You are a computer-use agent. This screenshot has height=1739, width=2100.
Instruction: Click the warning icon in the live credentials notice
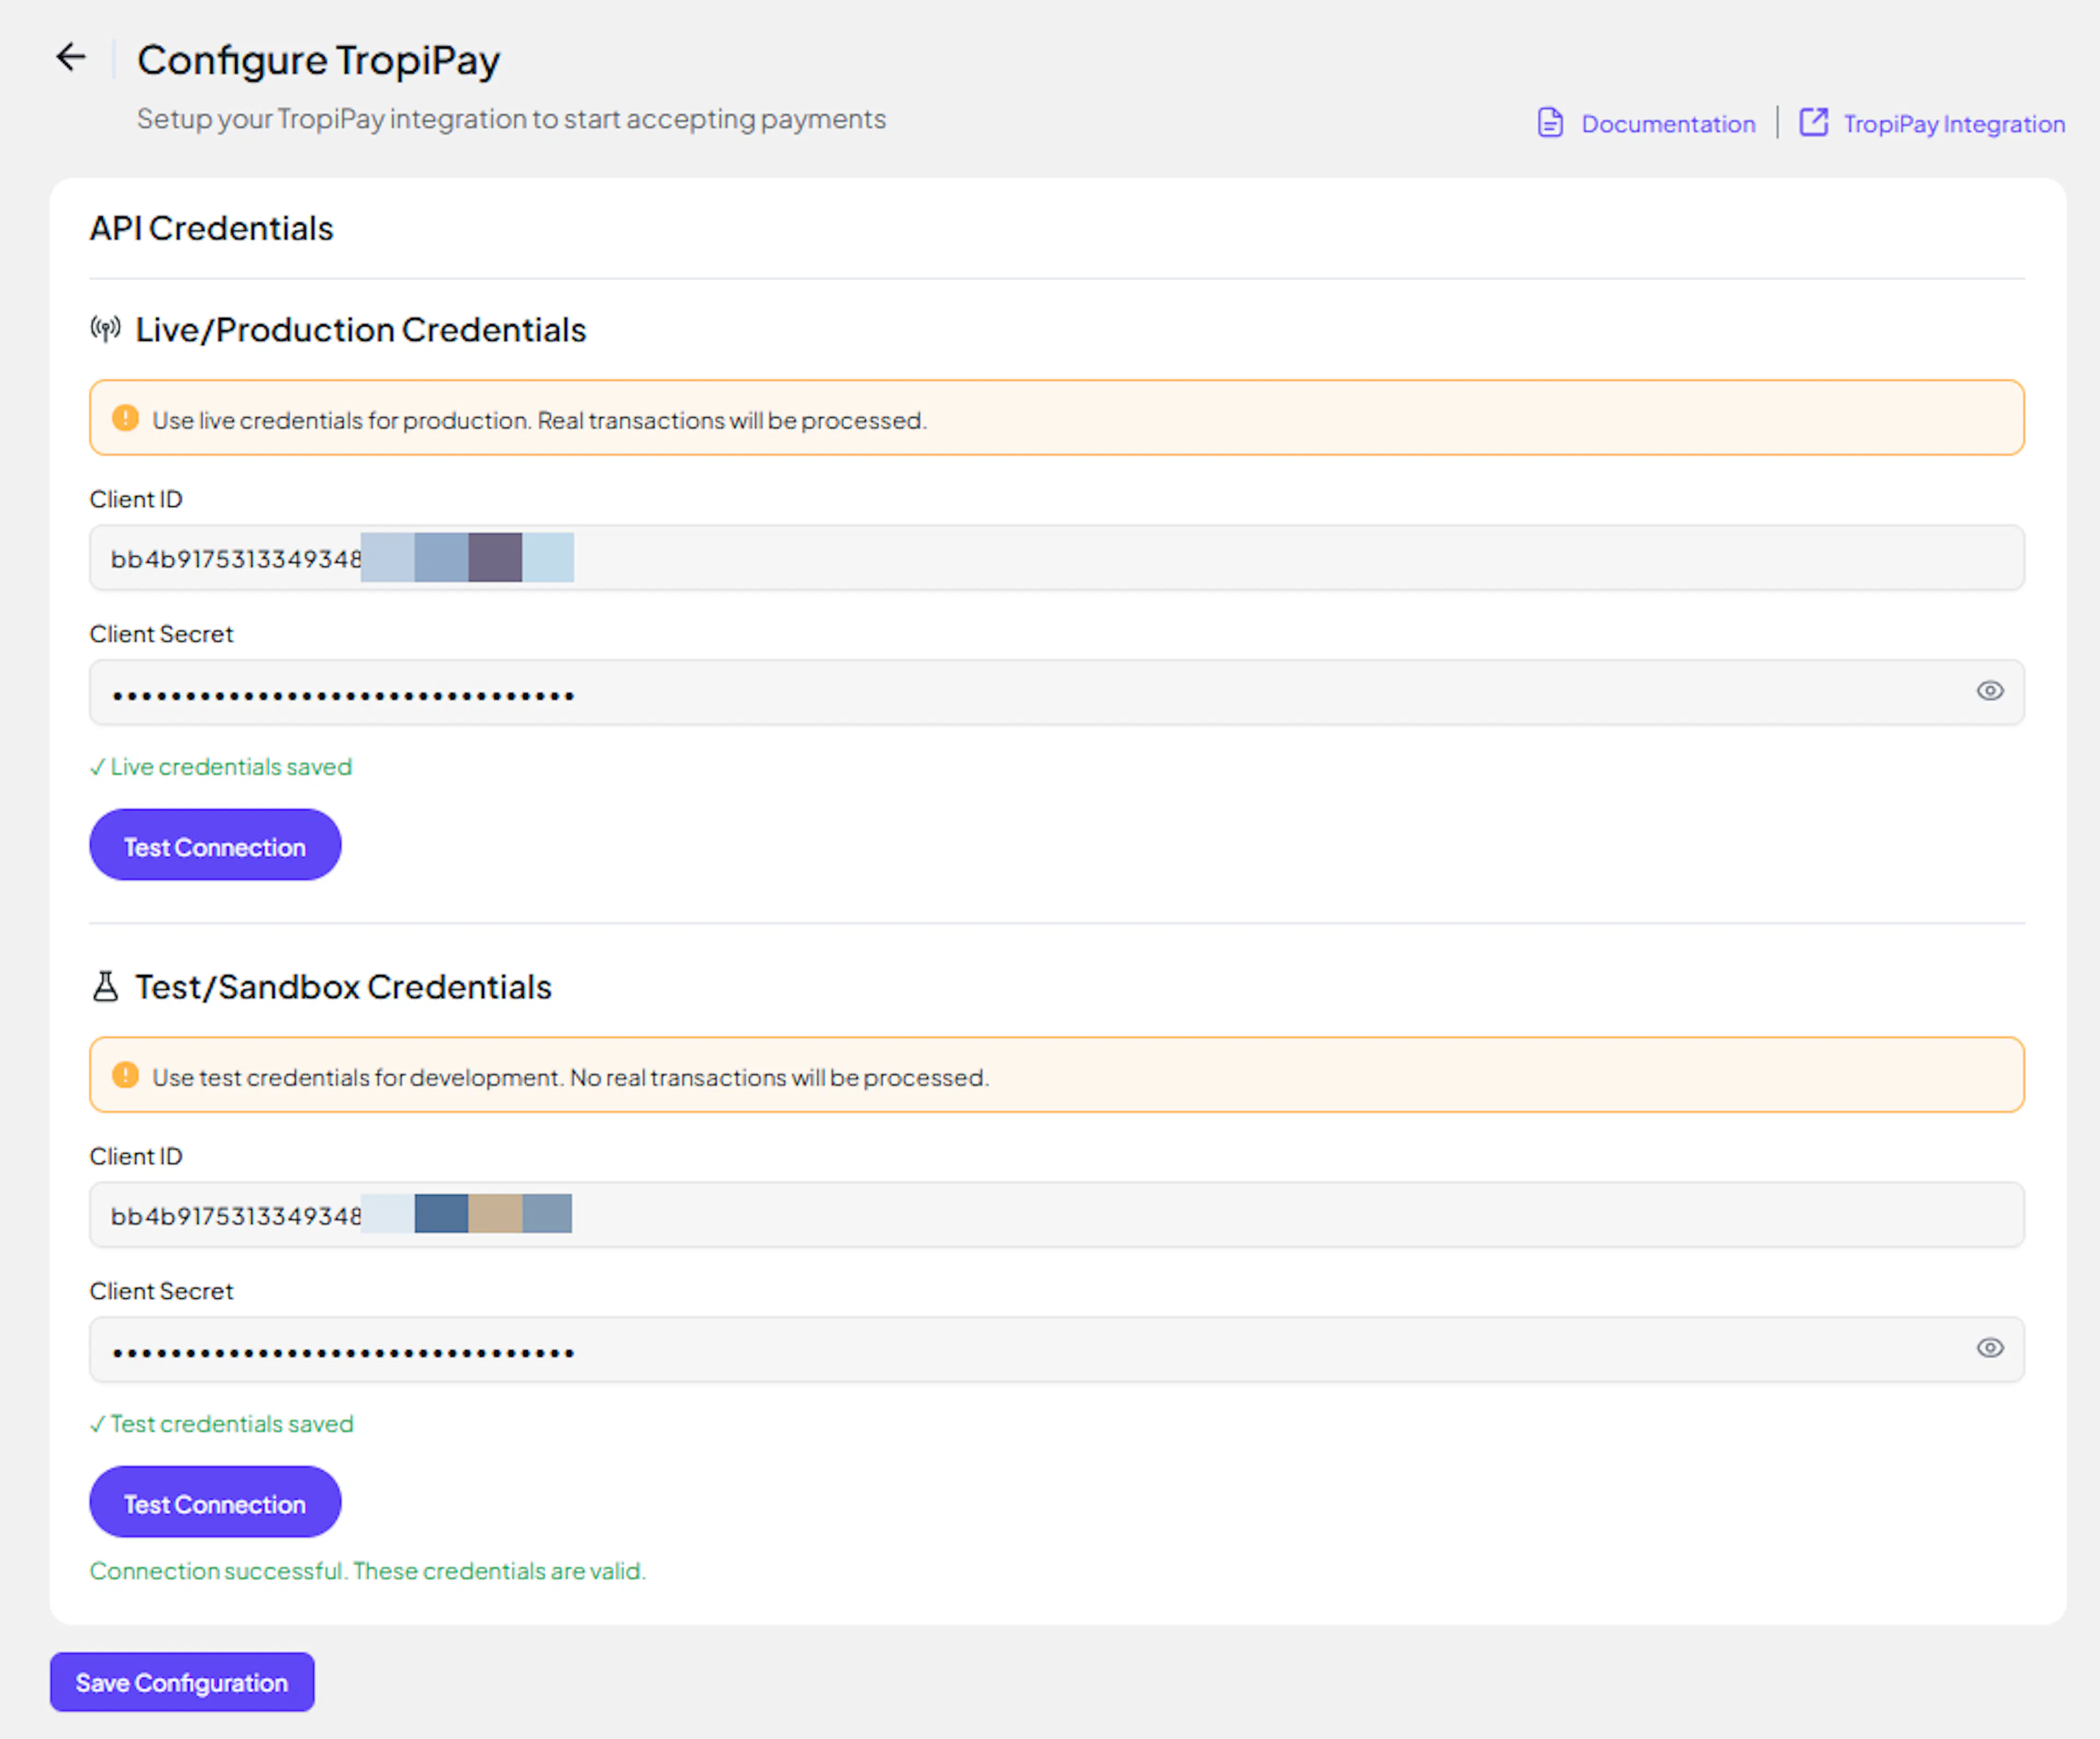point(125,418)
